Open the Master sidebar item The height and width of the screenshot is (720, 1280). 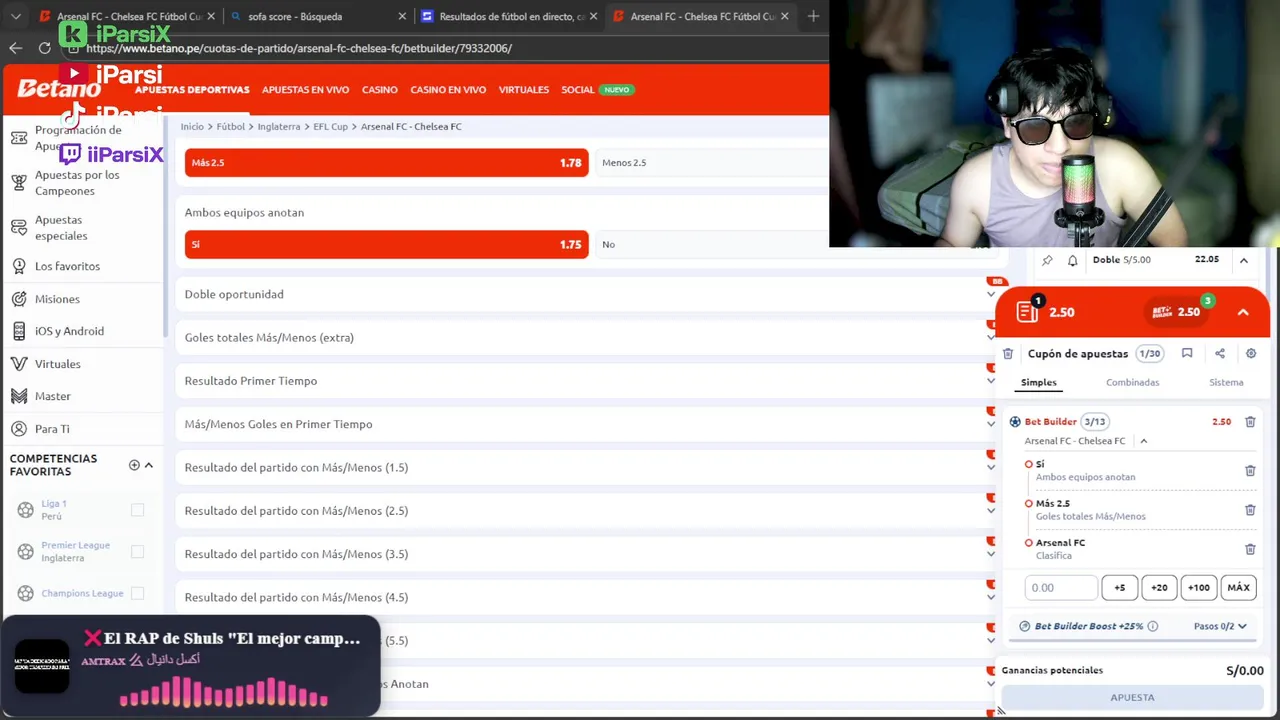(83, 396)
